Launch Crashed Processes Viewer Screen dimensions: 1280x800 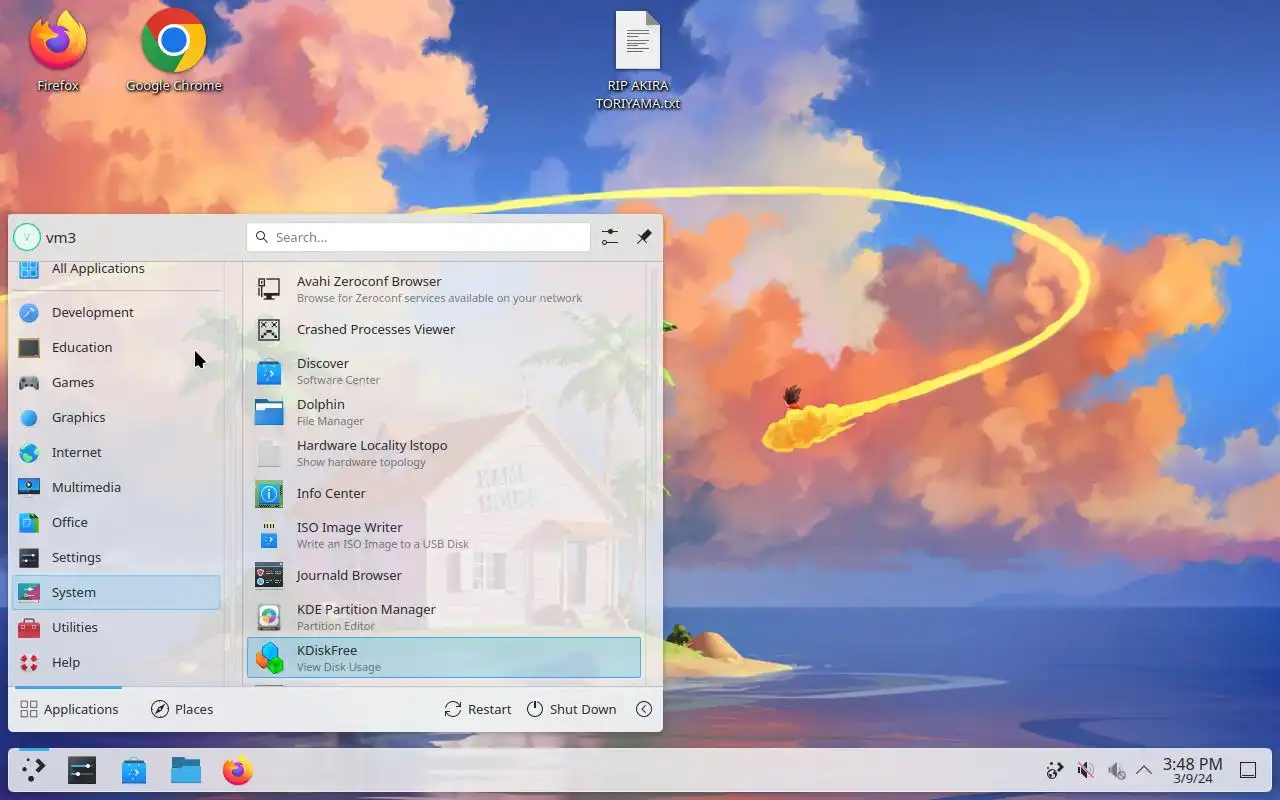click(x=444, y=329)
